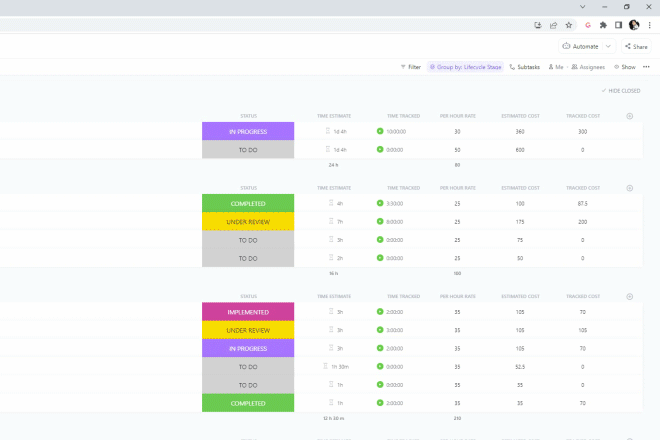This screenshot has height=440, width=660.
Task: Open the Filter menu
Action: tap(410, 67)
